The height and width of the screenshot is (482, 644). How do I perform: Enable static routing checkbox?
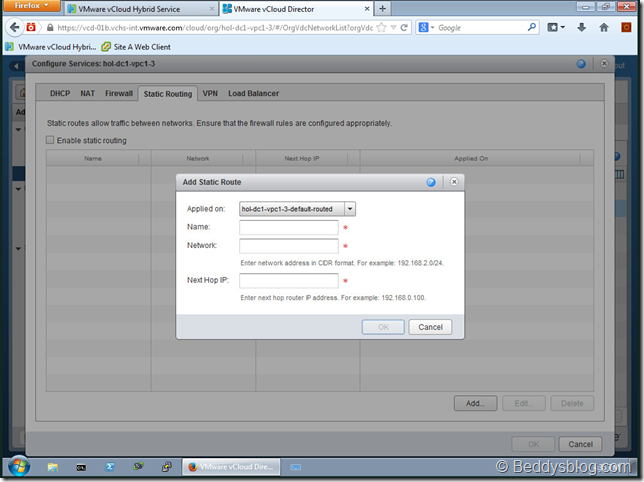(50, 140)
